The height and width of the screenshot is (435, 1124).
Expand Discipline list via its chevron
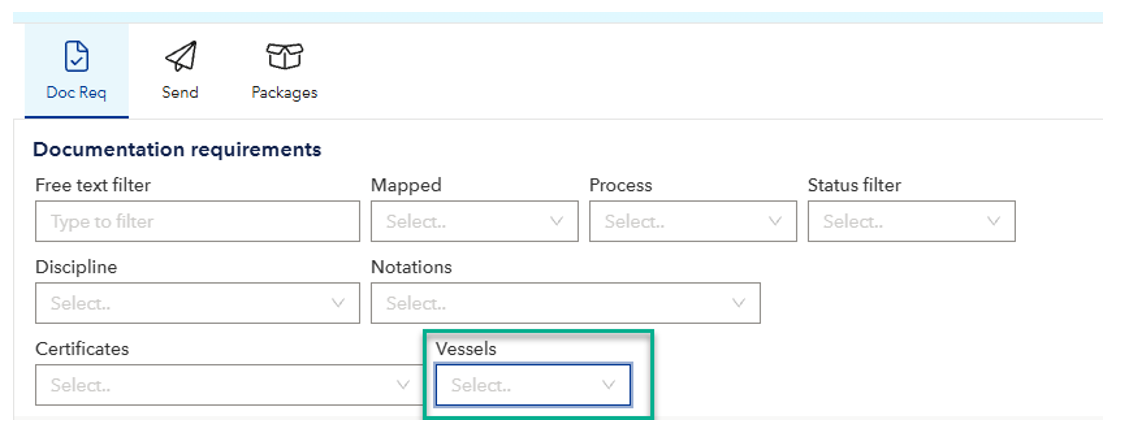click(x=338, y=303)
